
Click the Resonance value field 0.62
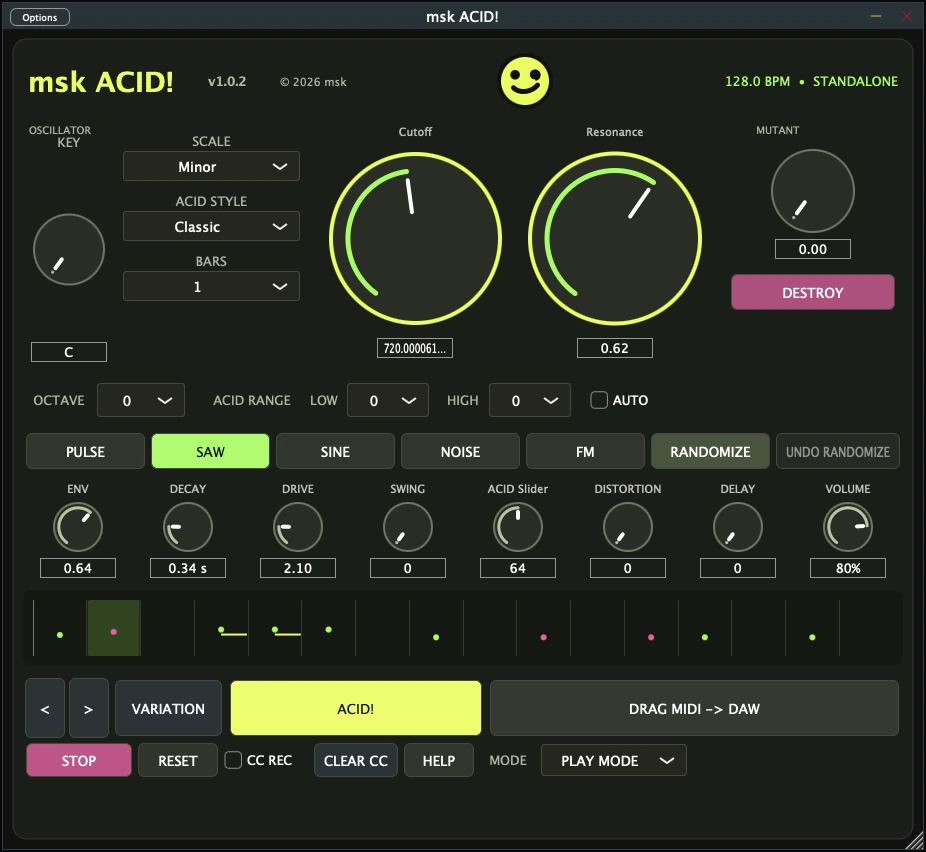tap(615, 348)
